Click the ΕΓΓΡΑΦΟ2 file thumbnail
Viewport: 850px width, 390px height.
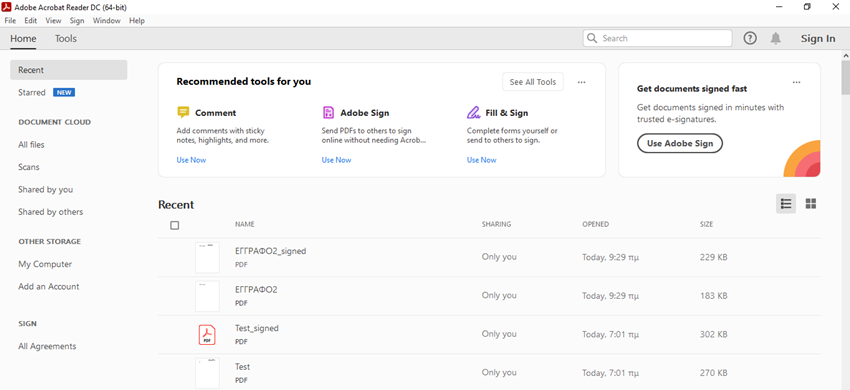click(x=207, y=296)
